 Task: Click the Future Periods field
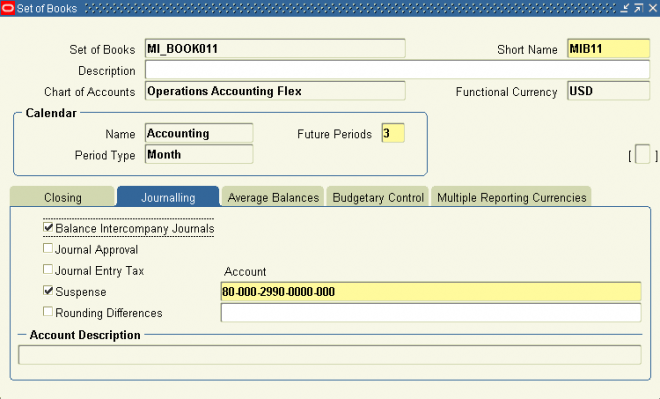pyautogui.click(x=393, y=133)
